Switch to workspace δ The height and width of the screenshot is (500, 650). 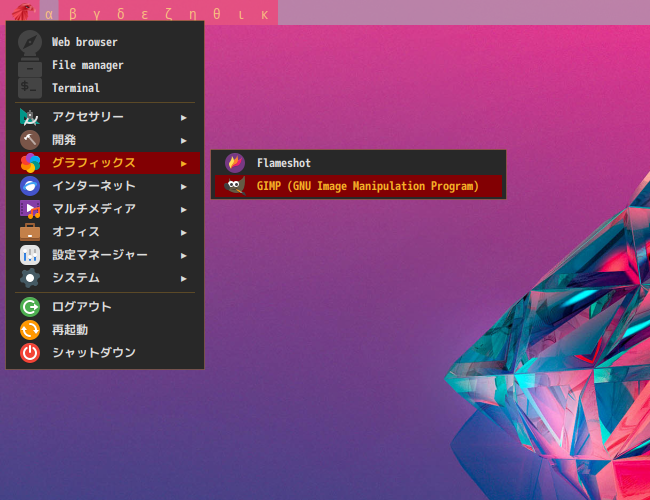point(121,15)
